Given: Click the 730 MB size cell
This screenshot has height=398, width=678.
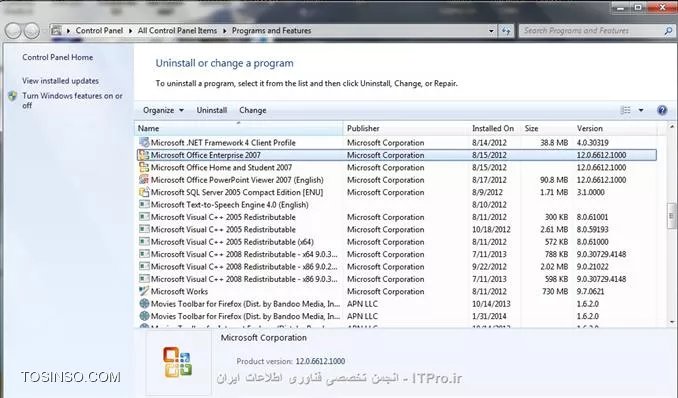Looking at the screenshot, I should pyautogui.click(x=555, y=291).
